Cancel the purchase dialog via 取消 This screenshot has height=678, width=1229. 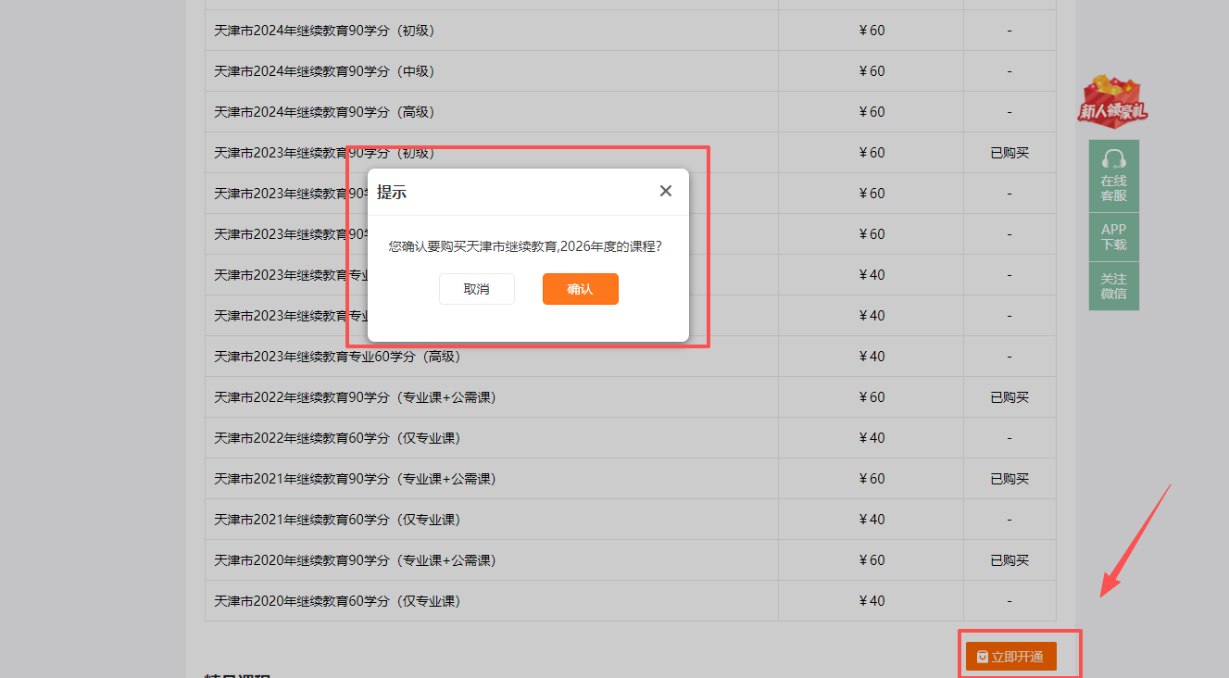click(477, 289)
